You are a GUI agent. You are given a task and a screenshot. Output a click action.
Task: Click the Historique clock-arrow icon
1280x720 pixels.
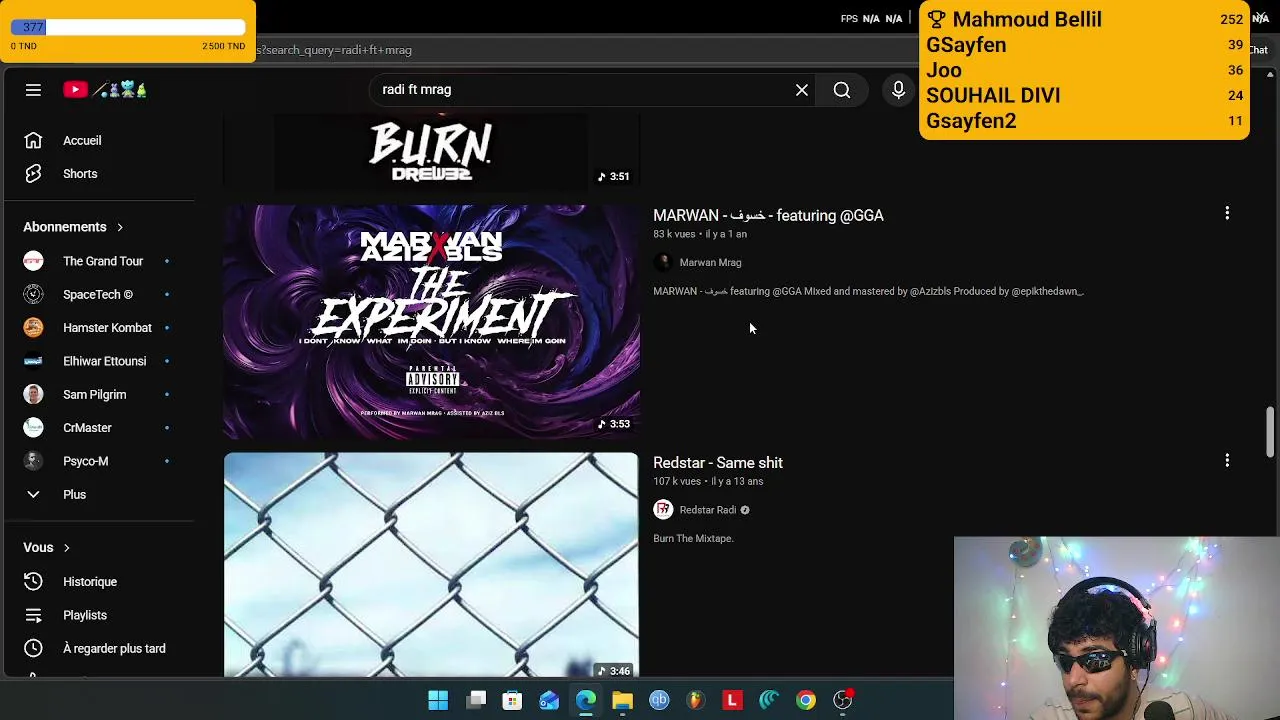click(x=33, y=582)
